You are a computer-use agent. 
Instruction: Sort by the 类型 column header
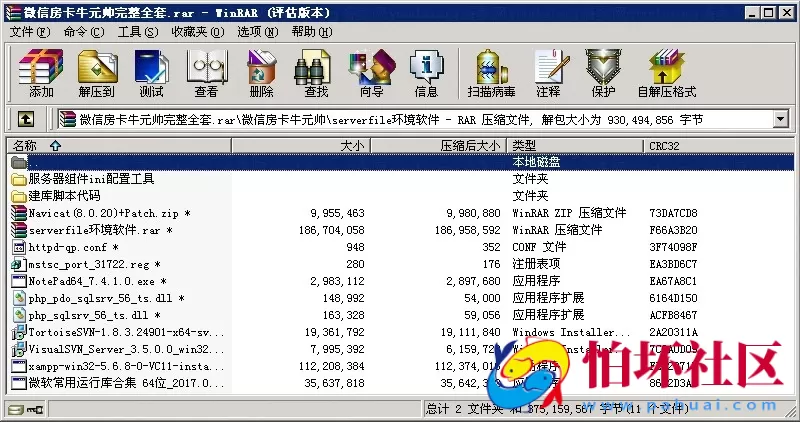(x=575, y=146)
